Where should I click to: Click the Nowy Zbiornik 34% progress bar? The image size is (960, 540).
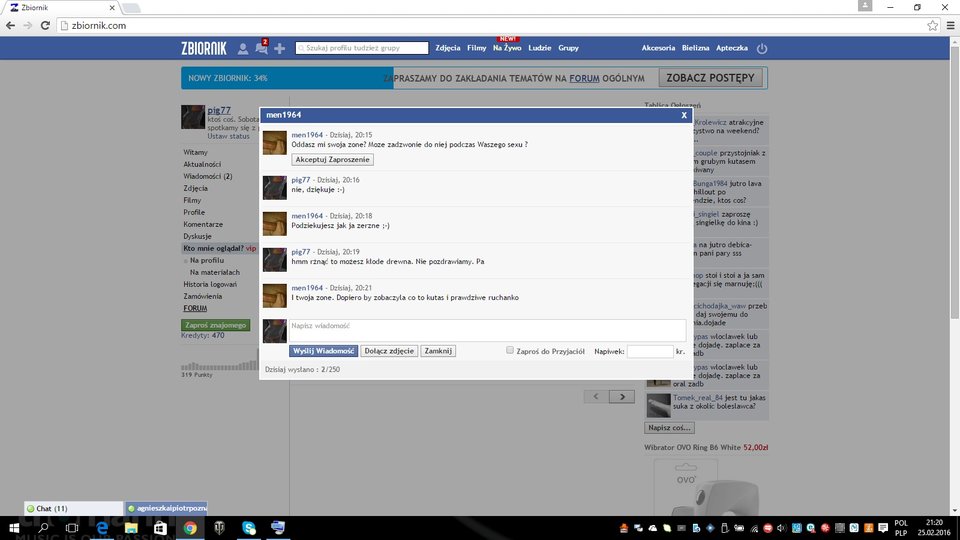(286, 78)
